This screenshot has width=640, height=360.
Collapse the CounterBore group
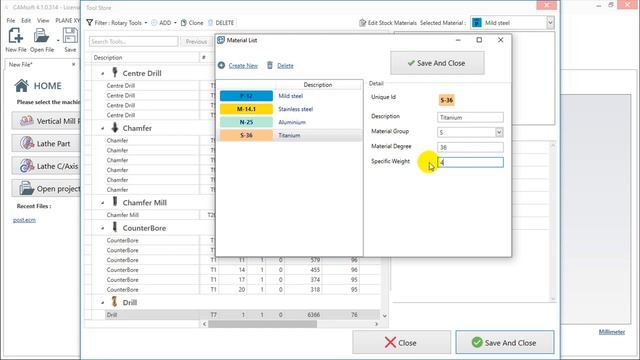click(103, 228)
